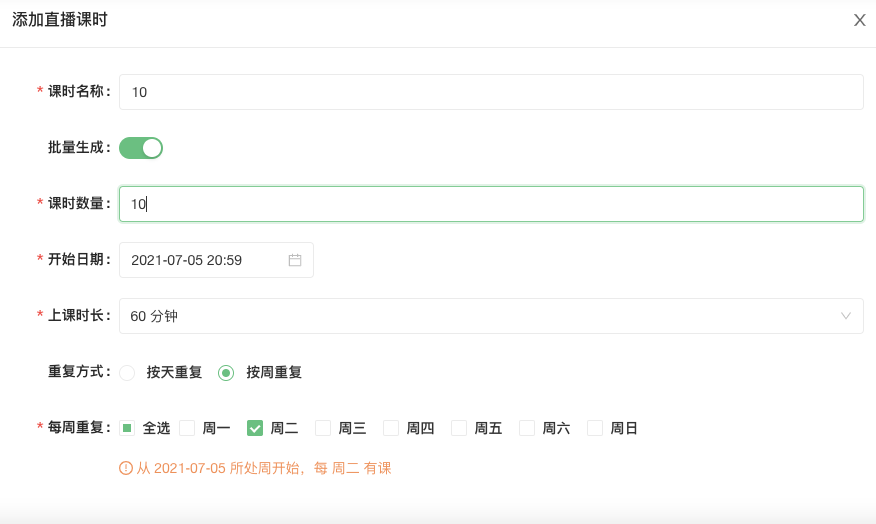The image size is (876, 524).
Task: Check the 周日 checkbox
Action: 595,428
